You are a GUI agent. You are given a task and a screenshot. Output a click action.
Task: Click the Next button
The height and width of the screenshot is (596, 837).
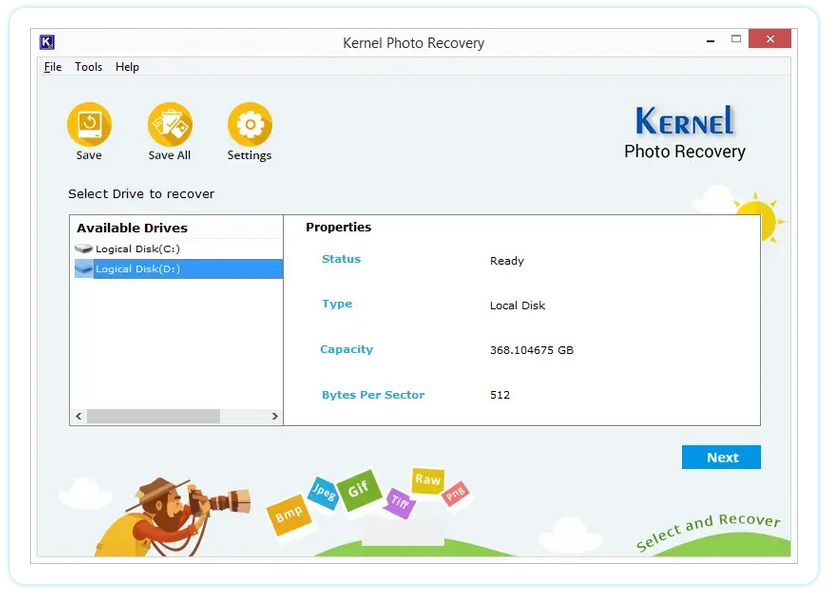[721, 457]
